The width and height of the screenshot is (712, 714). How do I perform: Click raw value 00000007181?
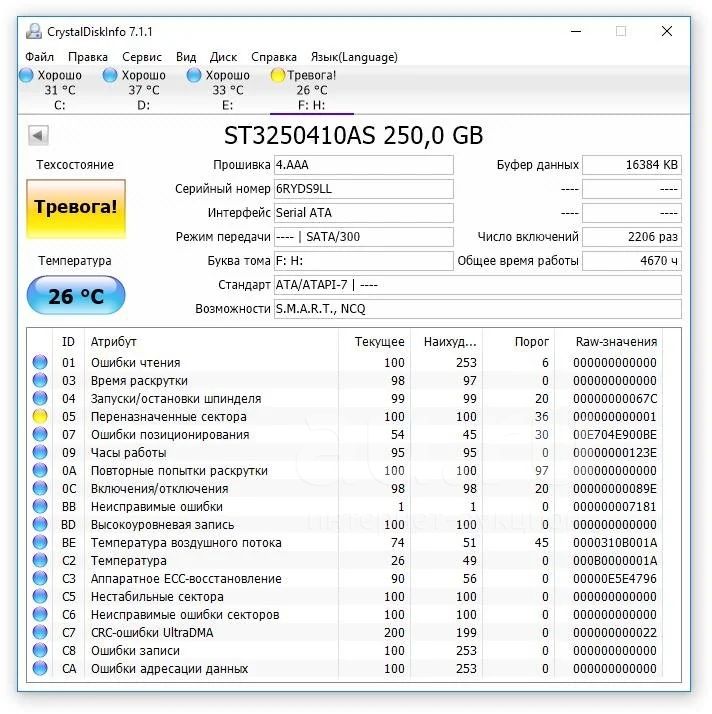point(615,506)
